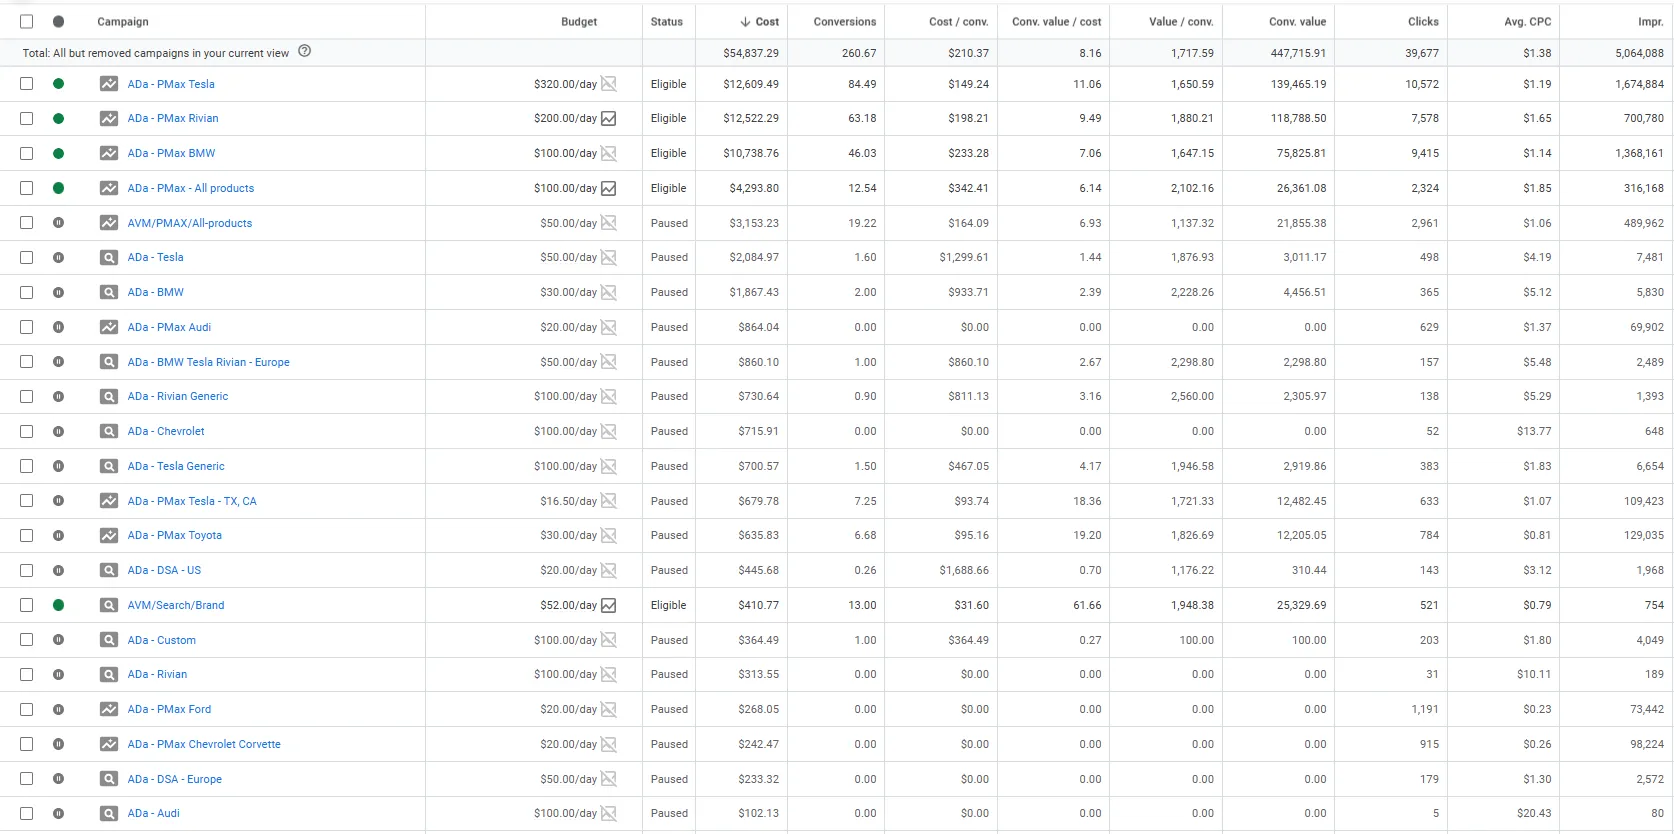Open ADa - PMax Chevrolet Corvette campaign
Image resolution: width=1674 pixels, height=834 pixels.
[204, 744]
